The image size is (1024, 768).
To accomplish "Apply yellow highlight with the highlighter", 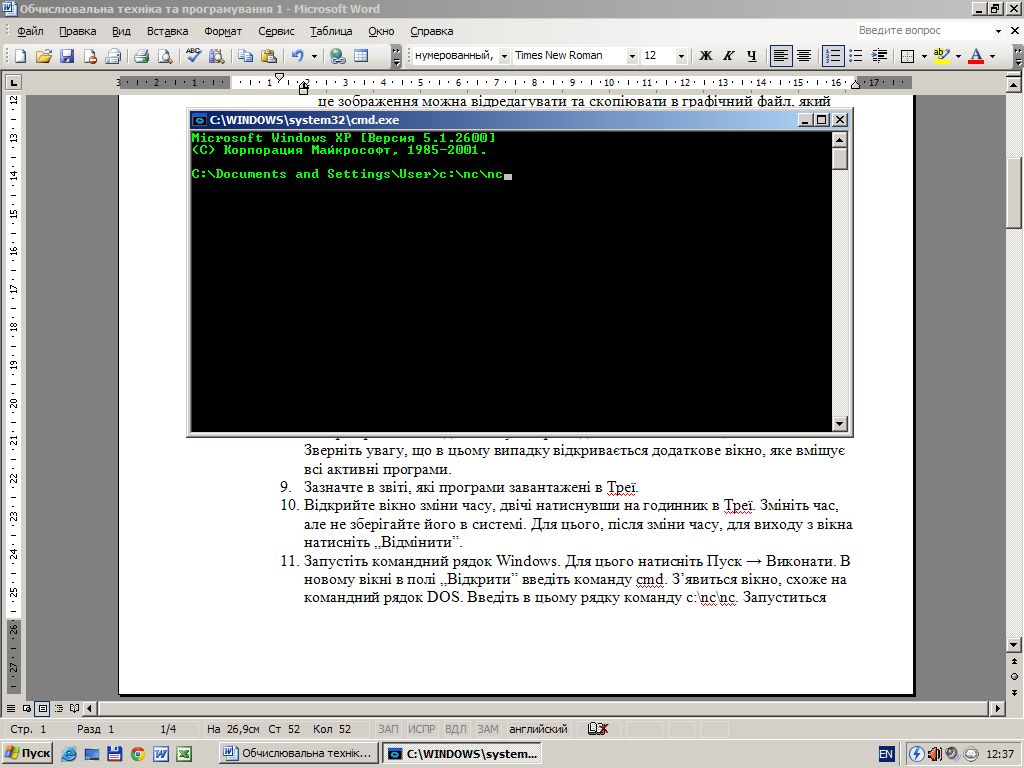I will tap(941, 56).
